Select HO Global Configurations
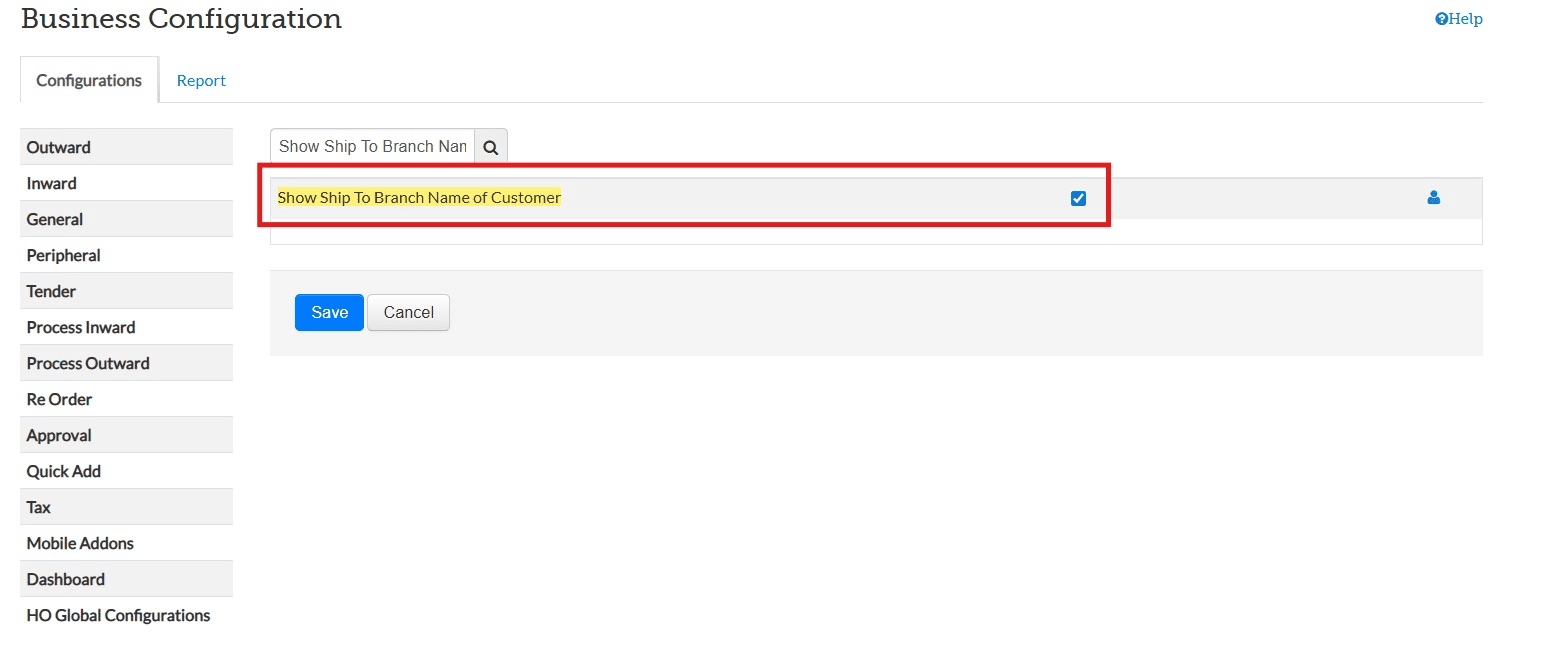 (118, 615)
